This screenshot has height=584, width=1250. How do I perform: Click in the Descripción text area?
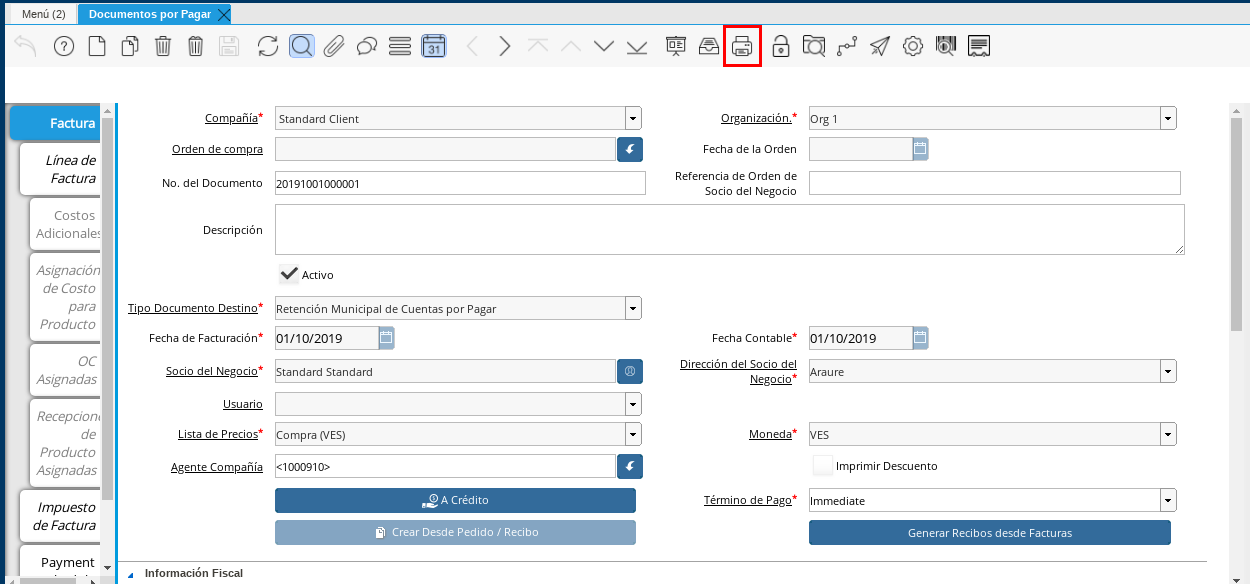(x=730, y=229)
